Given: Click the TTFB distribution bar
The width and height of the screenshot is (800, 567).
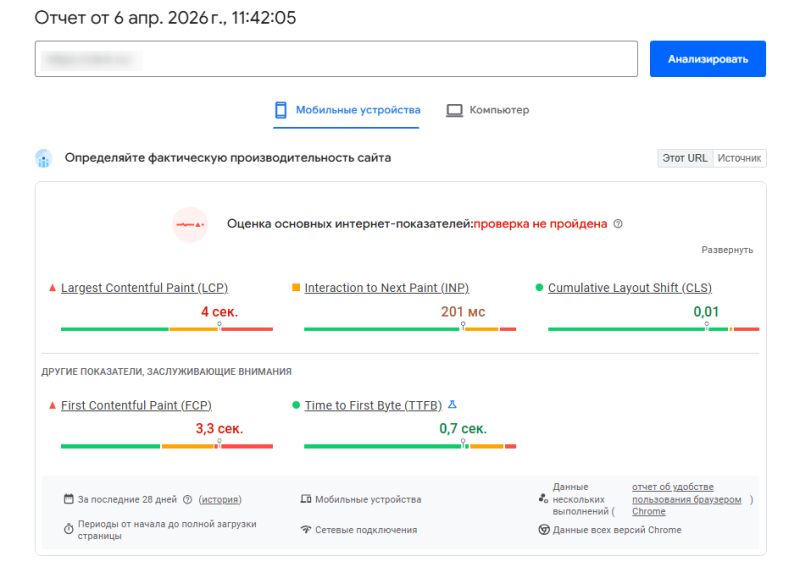Looking at the screenshot, I should [410, 447].
